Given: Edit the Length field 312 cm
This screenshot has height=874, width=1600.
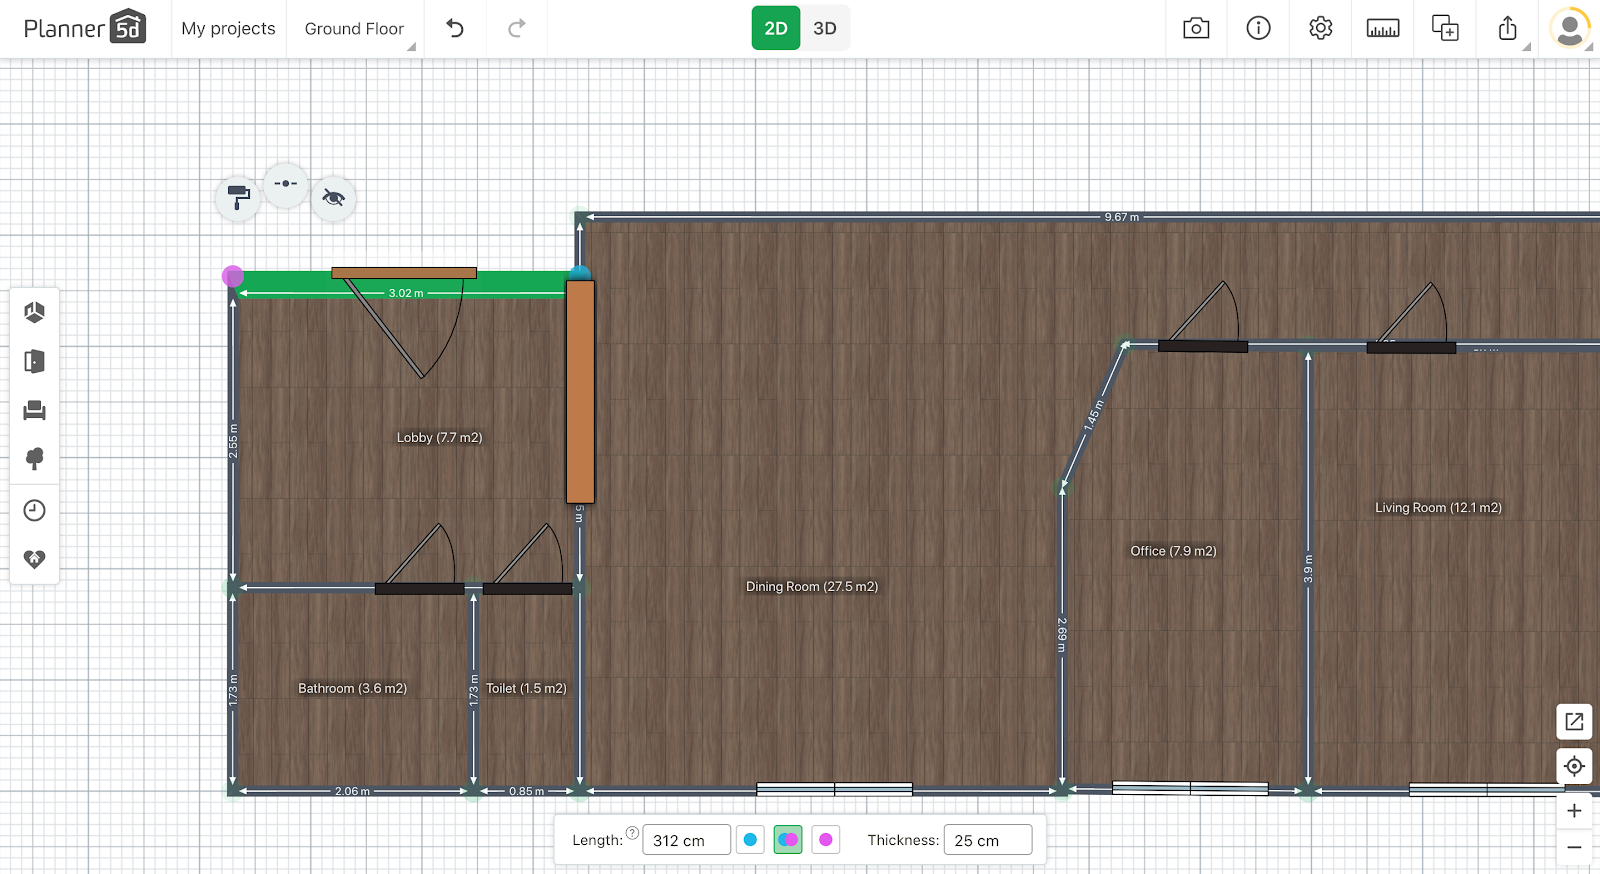Looking at the screenshot, I should (x=686, y=840).
